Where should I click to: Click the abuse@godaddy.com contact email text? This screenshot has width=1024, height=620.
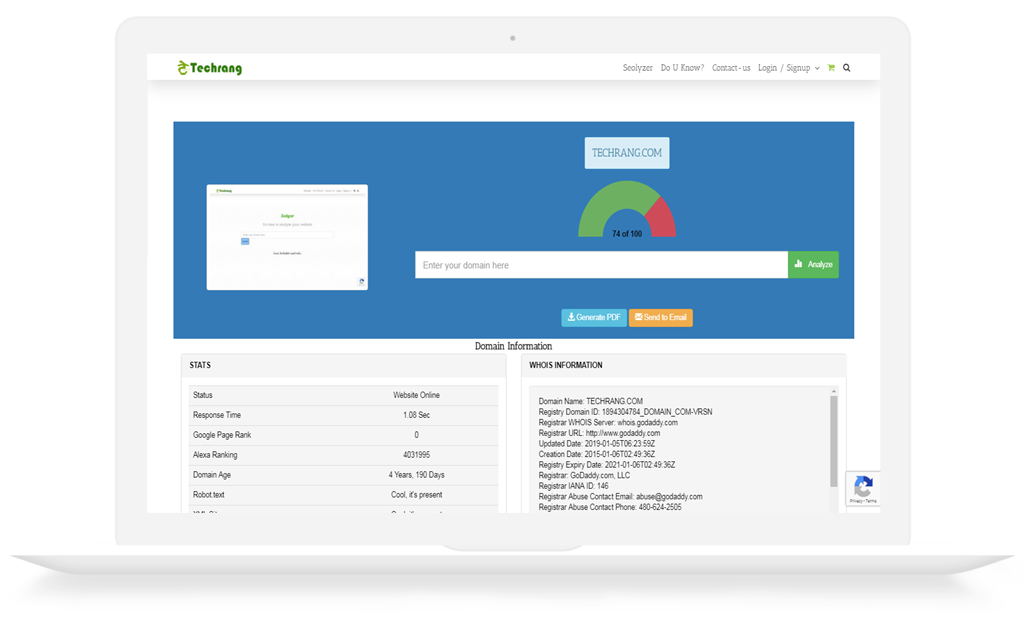pyautogui.click(x=669, y=497)
